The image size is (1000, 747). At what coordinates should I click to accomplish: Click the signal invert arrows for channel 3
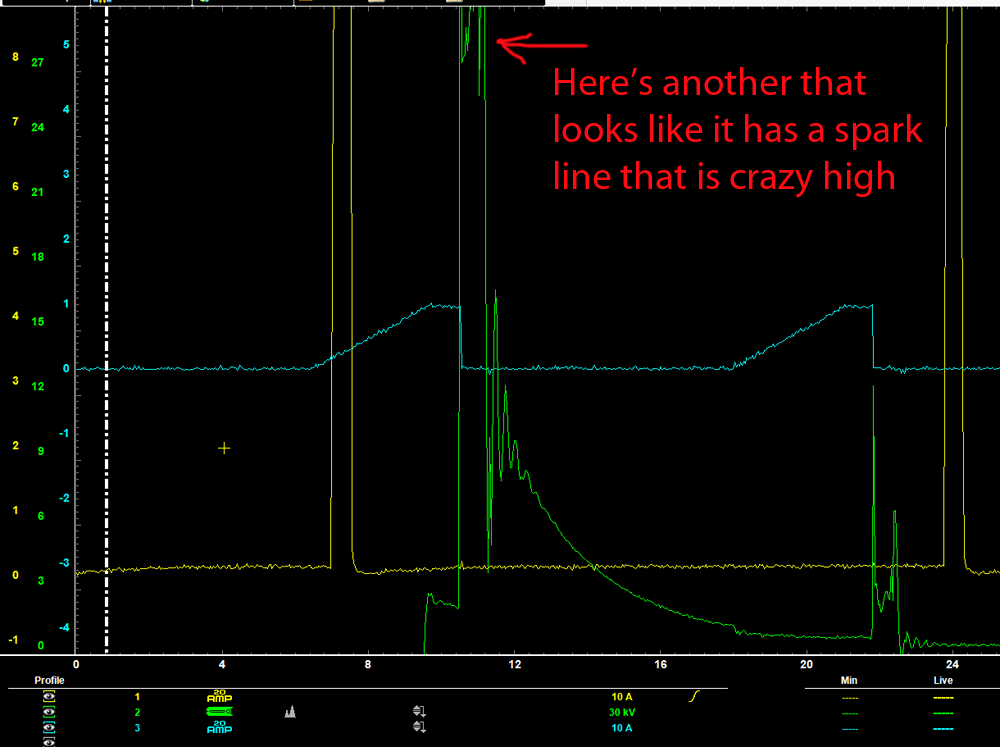pos(418,727)
